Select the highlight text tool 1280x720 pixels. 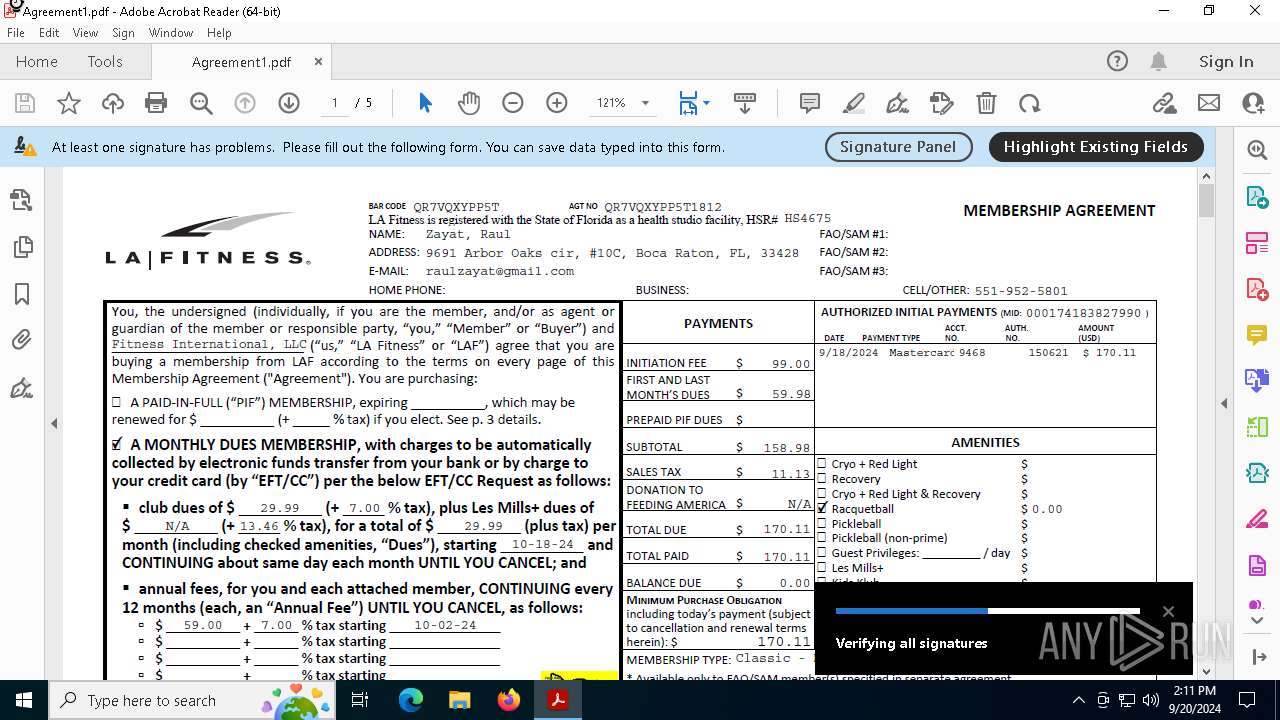point(854,103)
